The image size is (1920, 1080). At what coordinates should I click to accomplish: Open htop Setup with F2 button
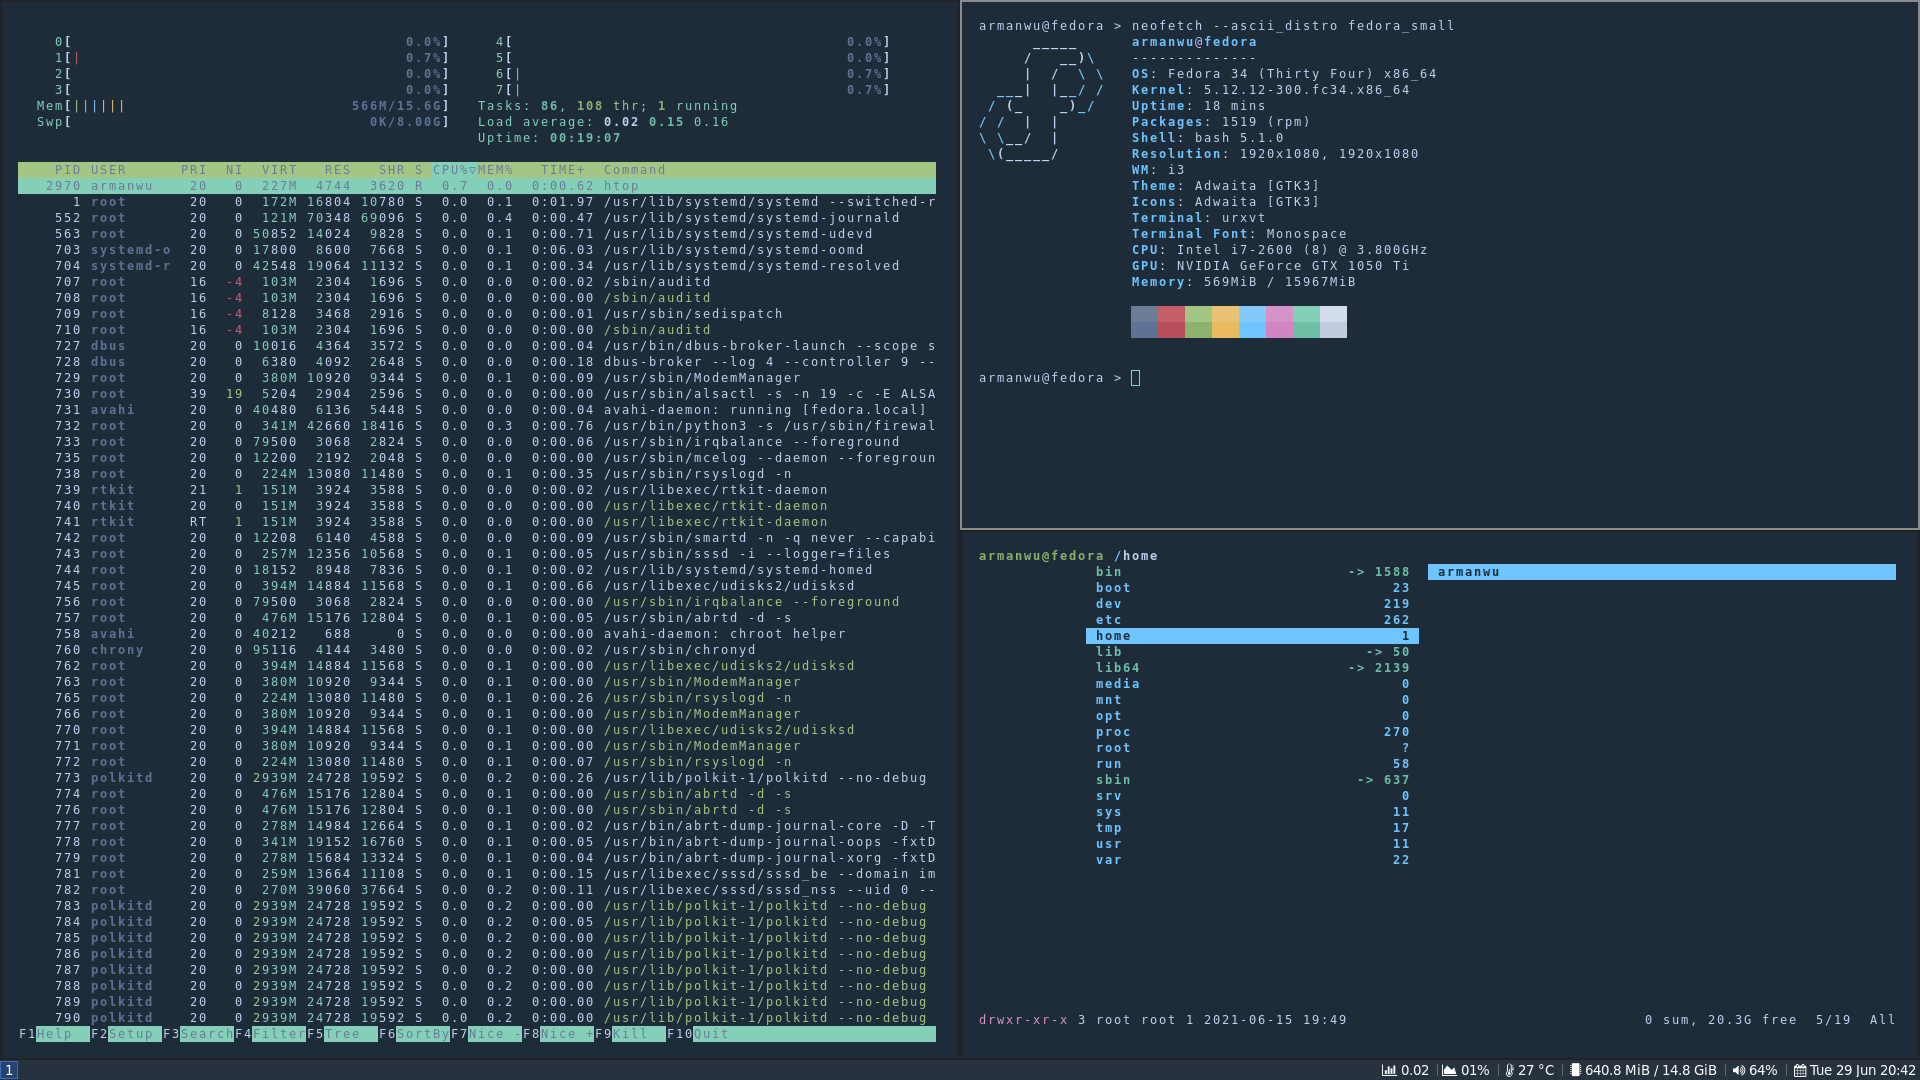point(126,1034)
